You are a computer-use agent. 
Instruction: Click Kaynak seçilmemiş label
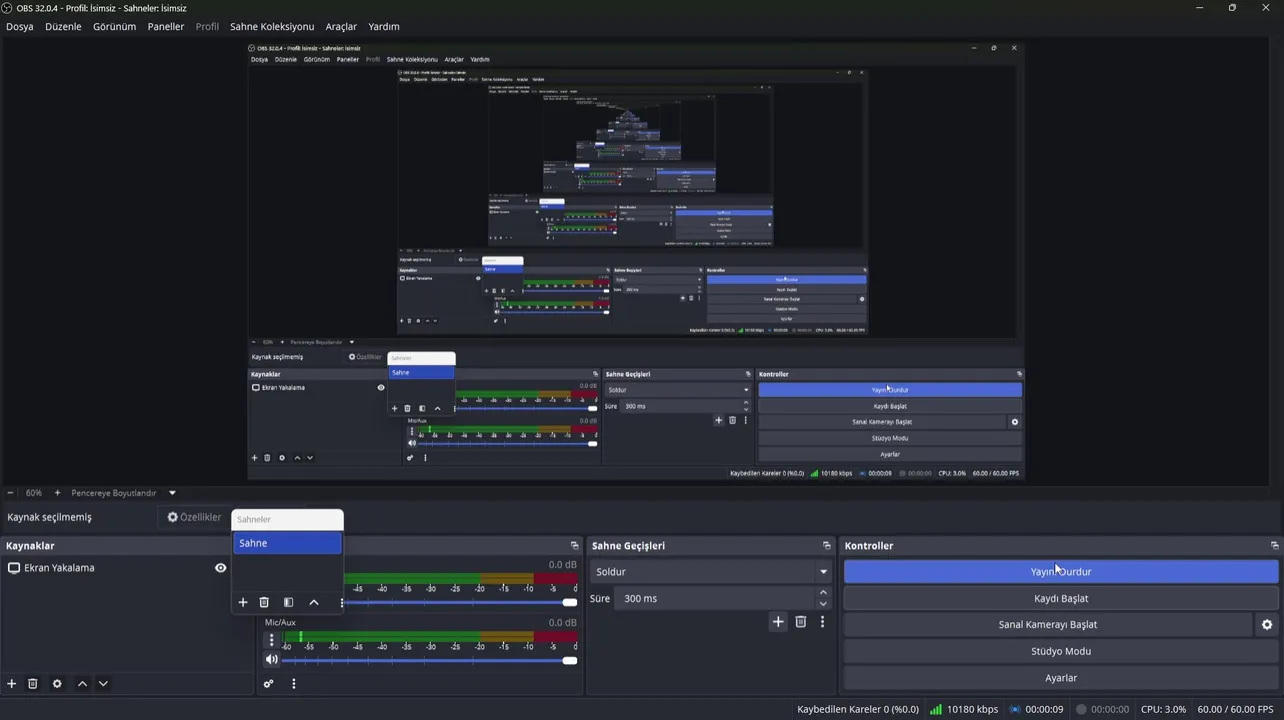pyautogui.click(x=49, y=518)
